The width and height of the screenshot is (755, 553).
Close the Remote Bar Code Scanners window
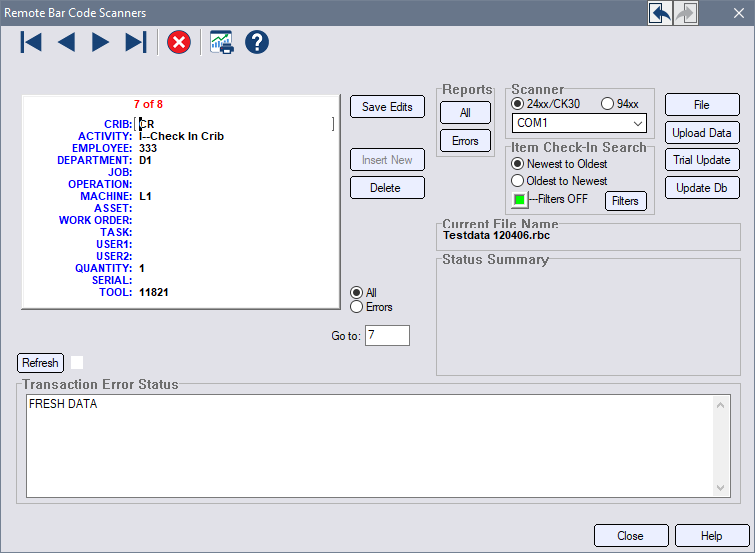point(739,13)
